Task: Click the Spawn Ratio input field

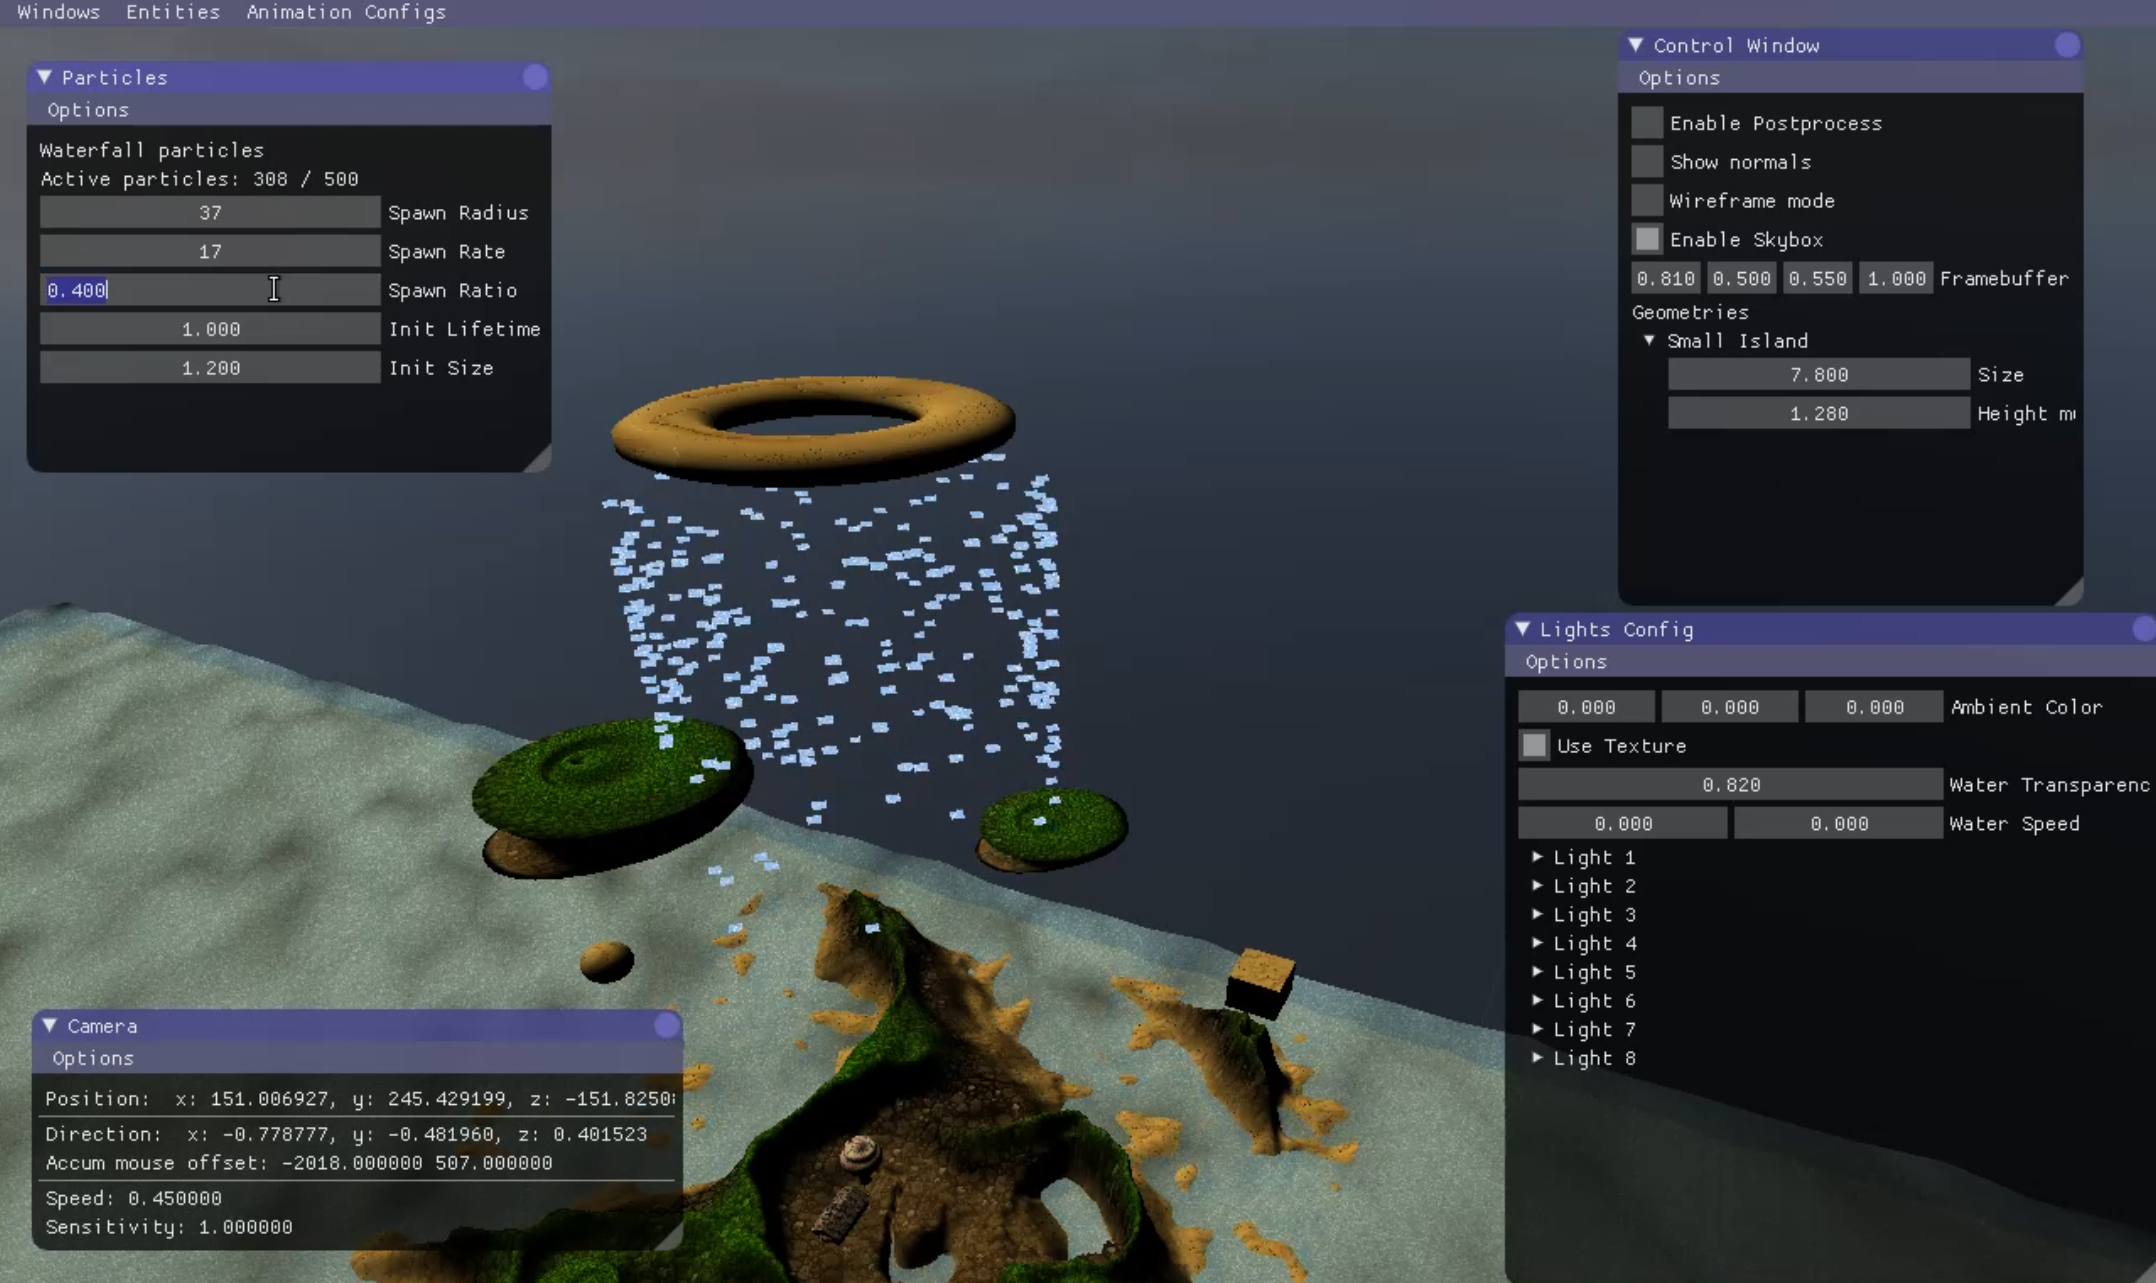Action: pos(210,289)
